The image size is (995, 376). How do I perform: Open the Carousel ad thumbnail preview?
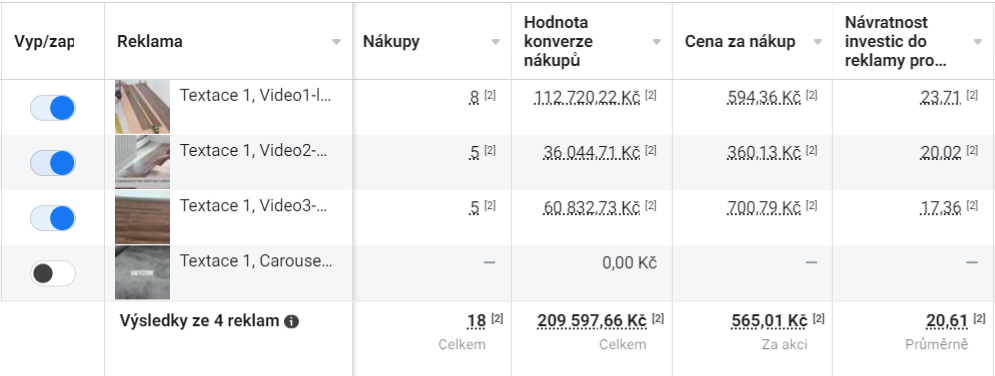click(142, 273)
